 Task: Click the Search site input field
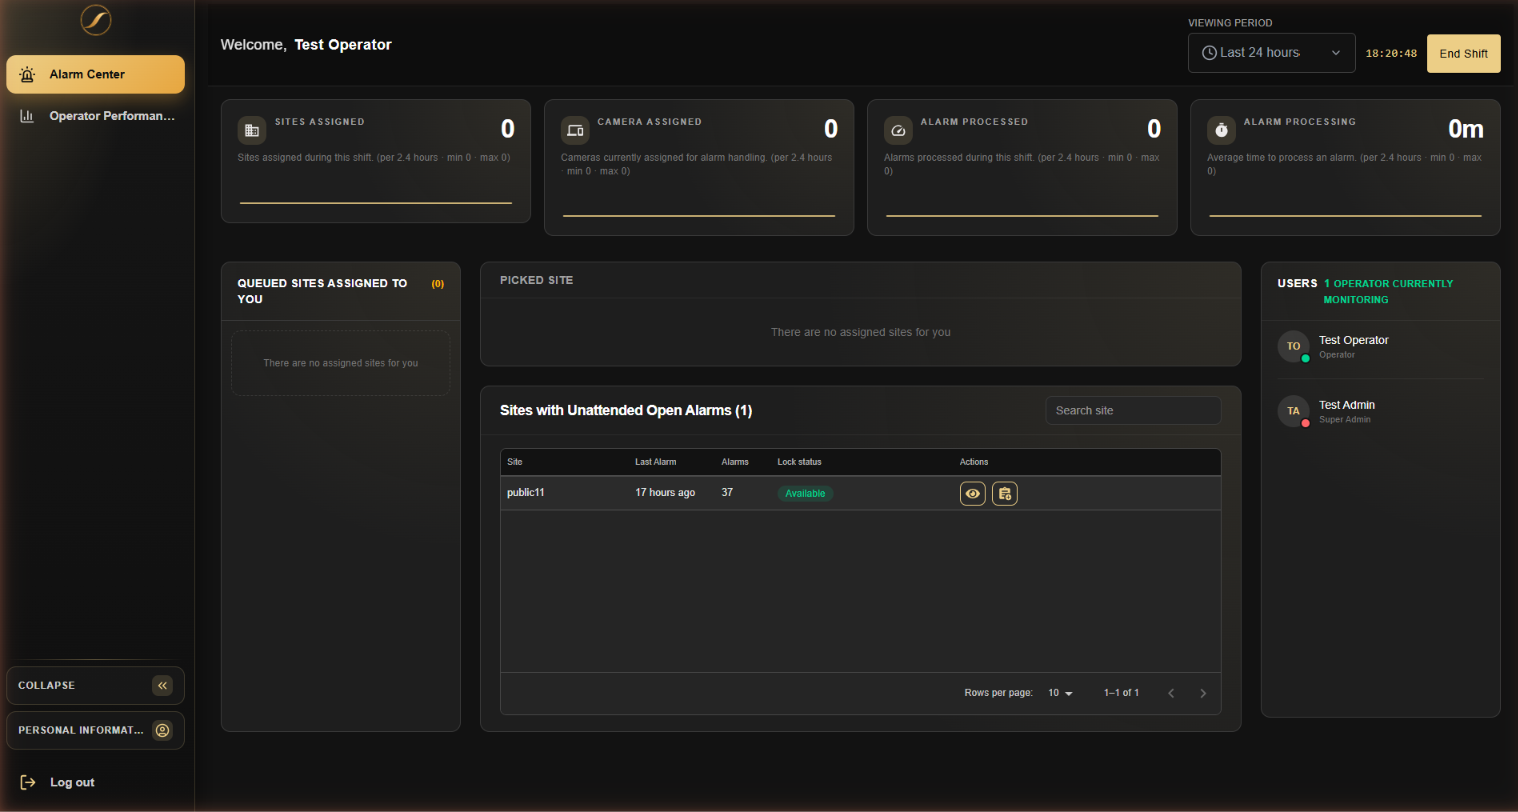(1133, 411)
